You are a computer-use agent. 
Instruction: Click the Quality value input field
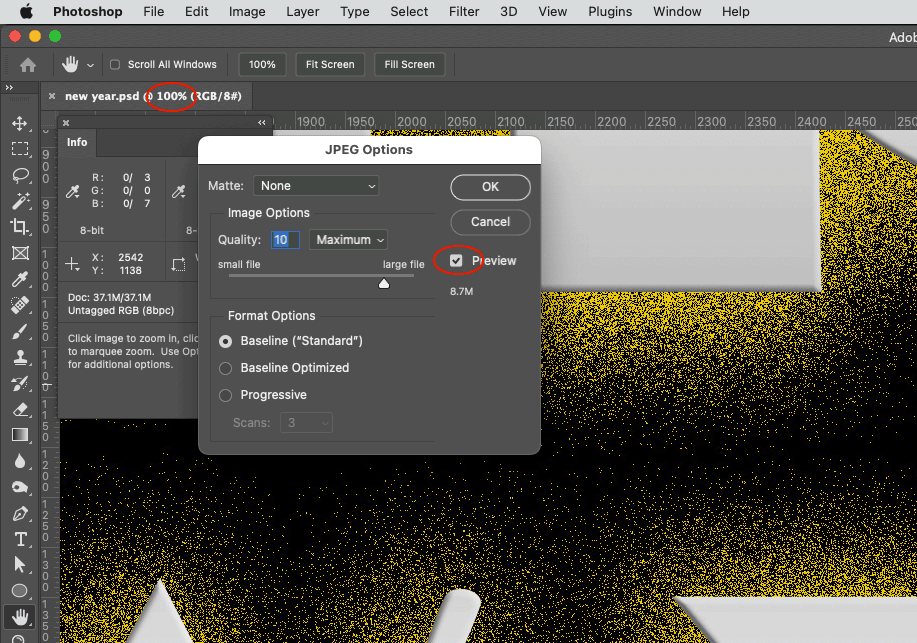point(285,240)
